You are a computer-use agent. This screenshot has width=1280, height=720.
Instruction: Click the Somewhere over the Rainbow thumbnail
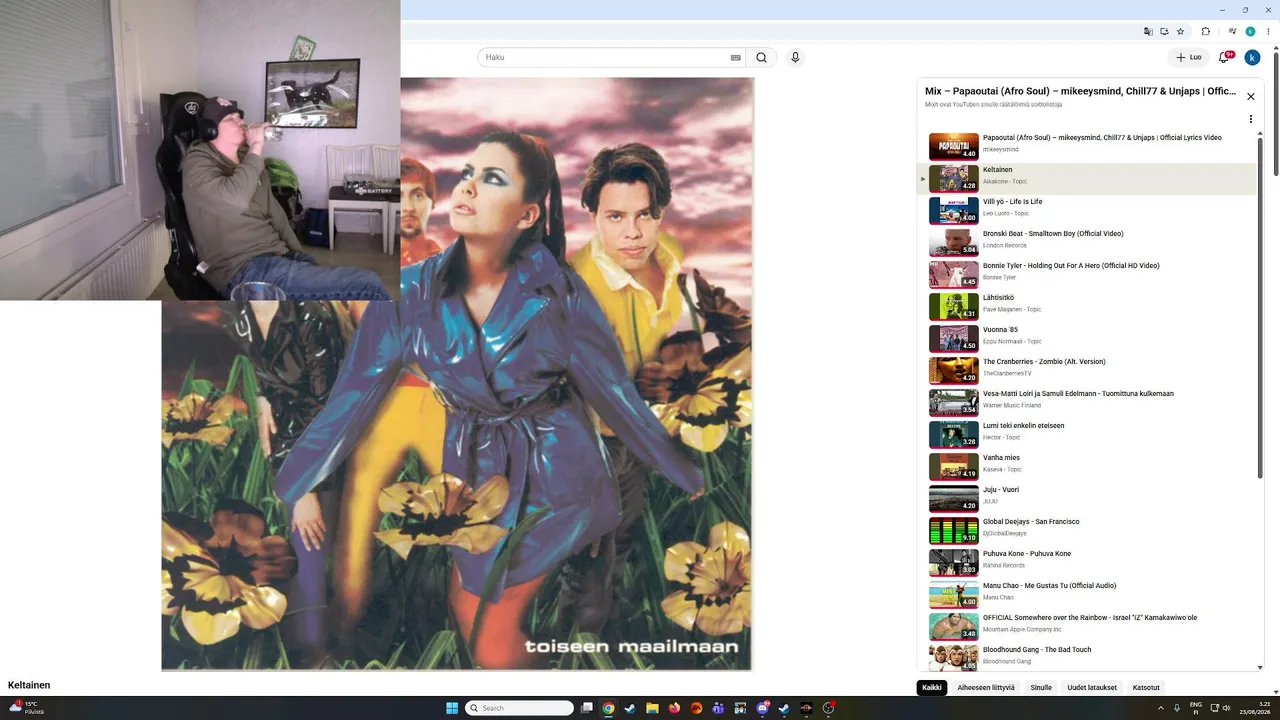tap(954, 627)
